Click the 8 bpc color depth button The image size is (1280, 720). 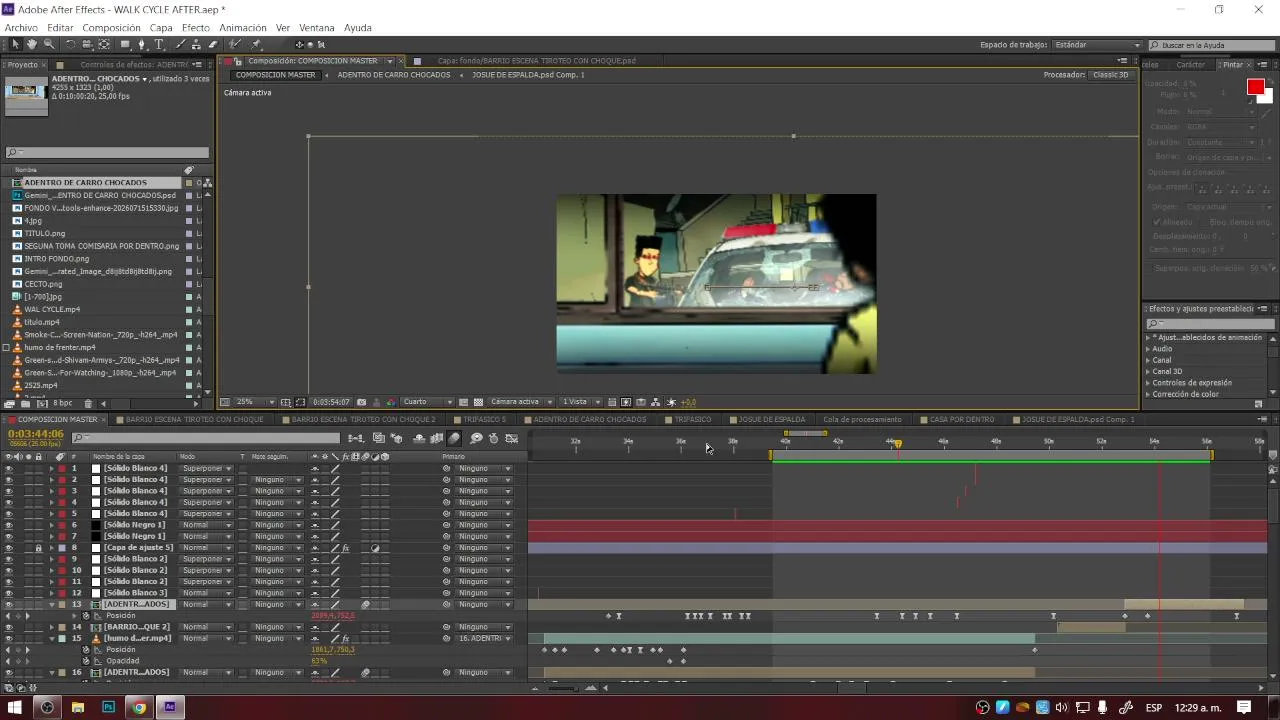(62, 403)
